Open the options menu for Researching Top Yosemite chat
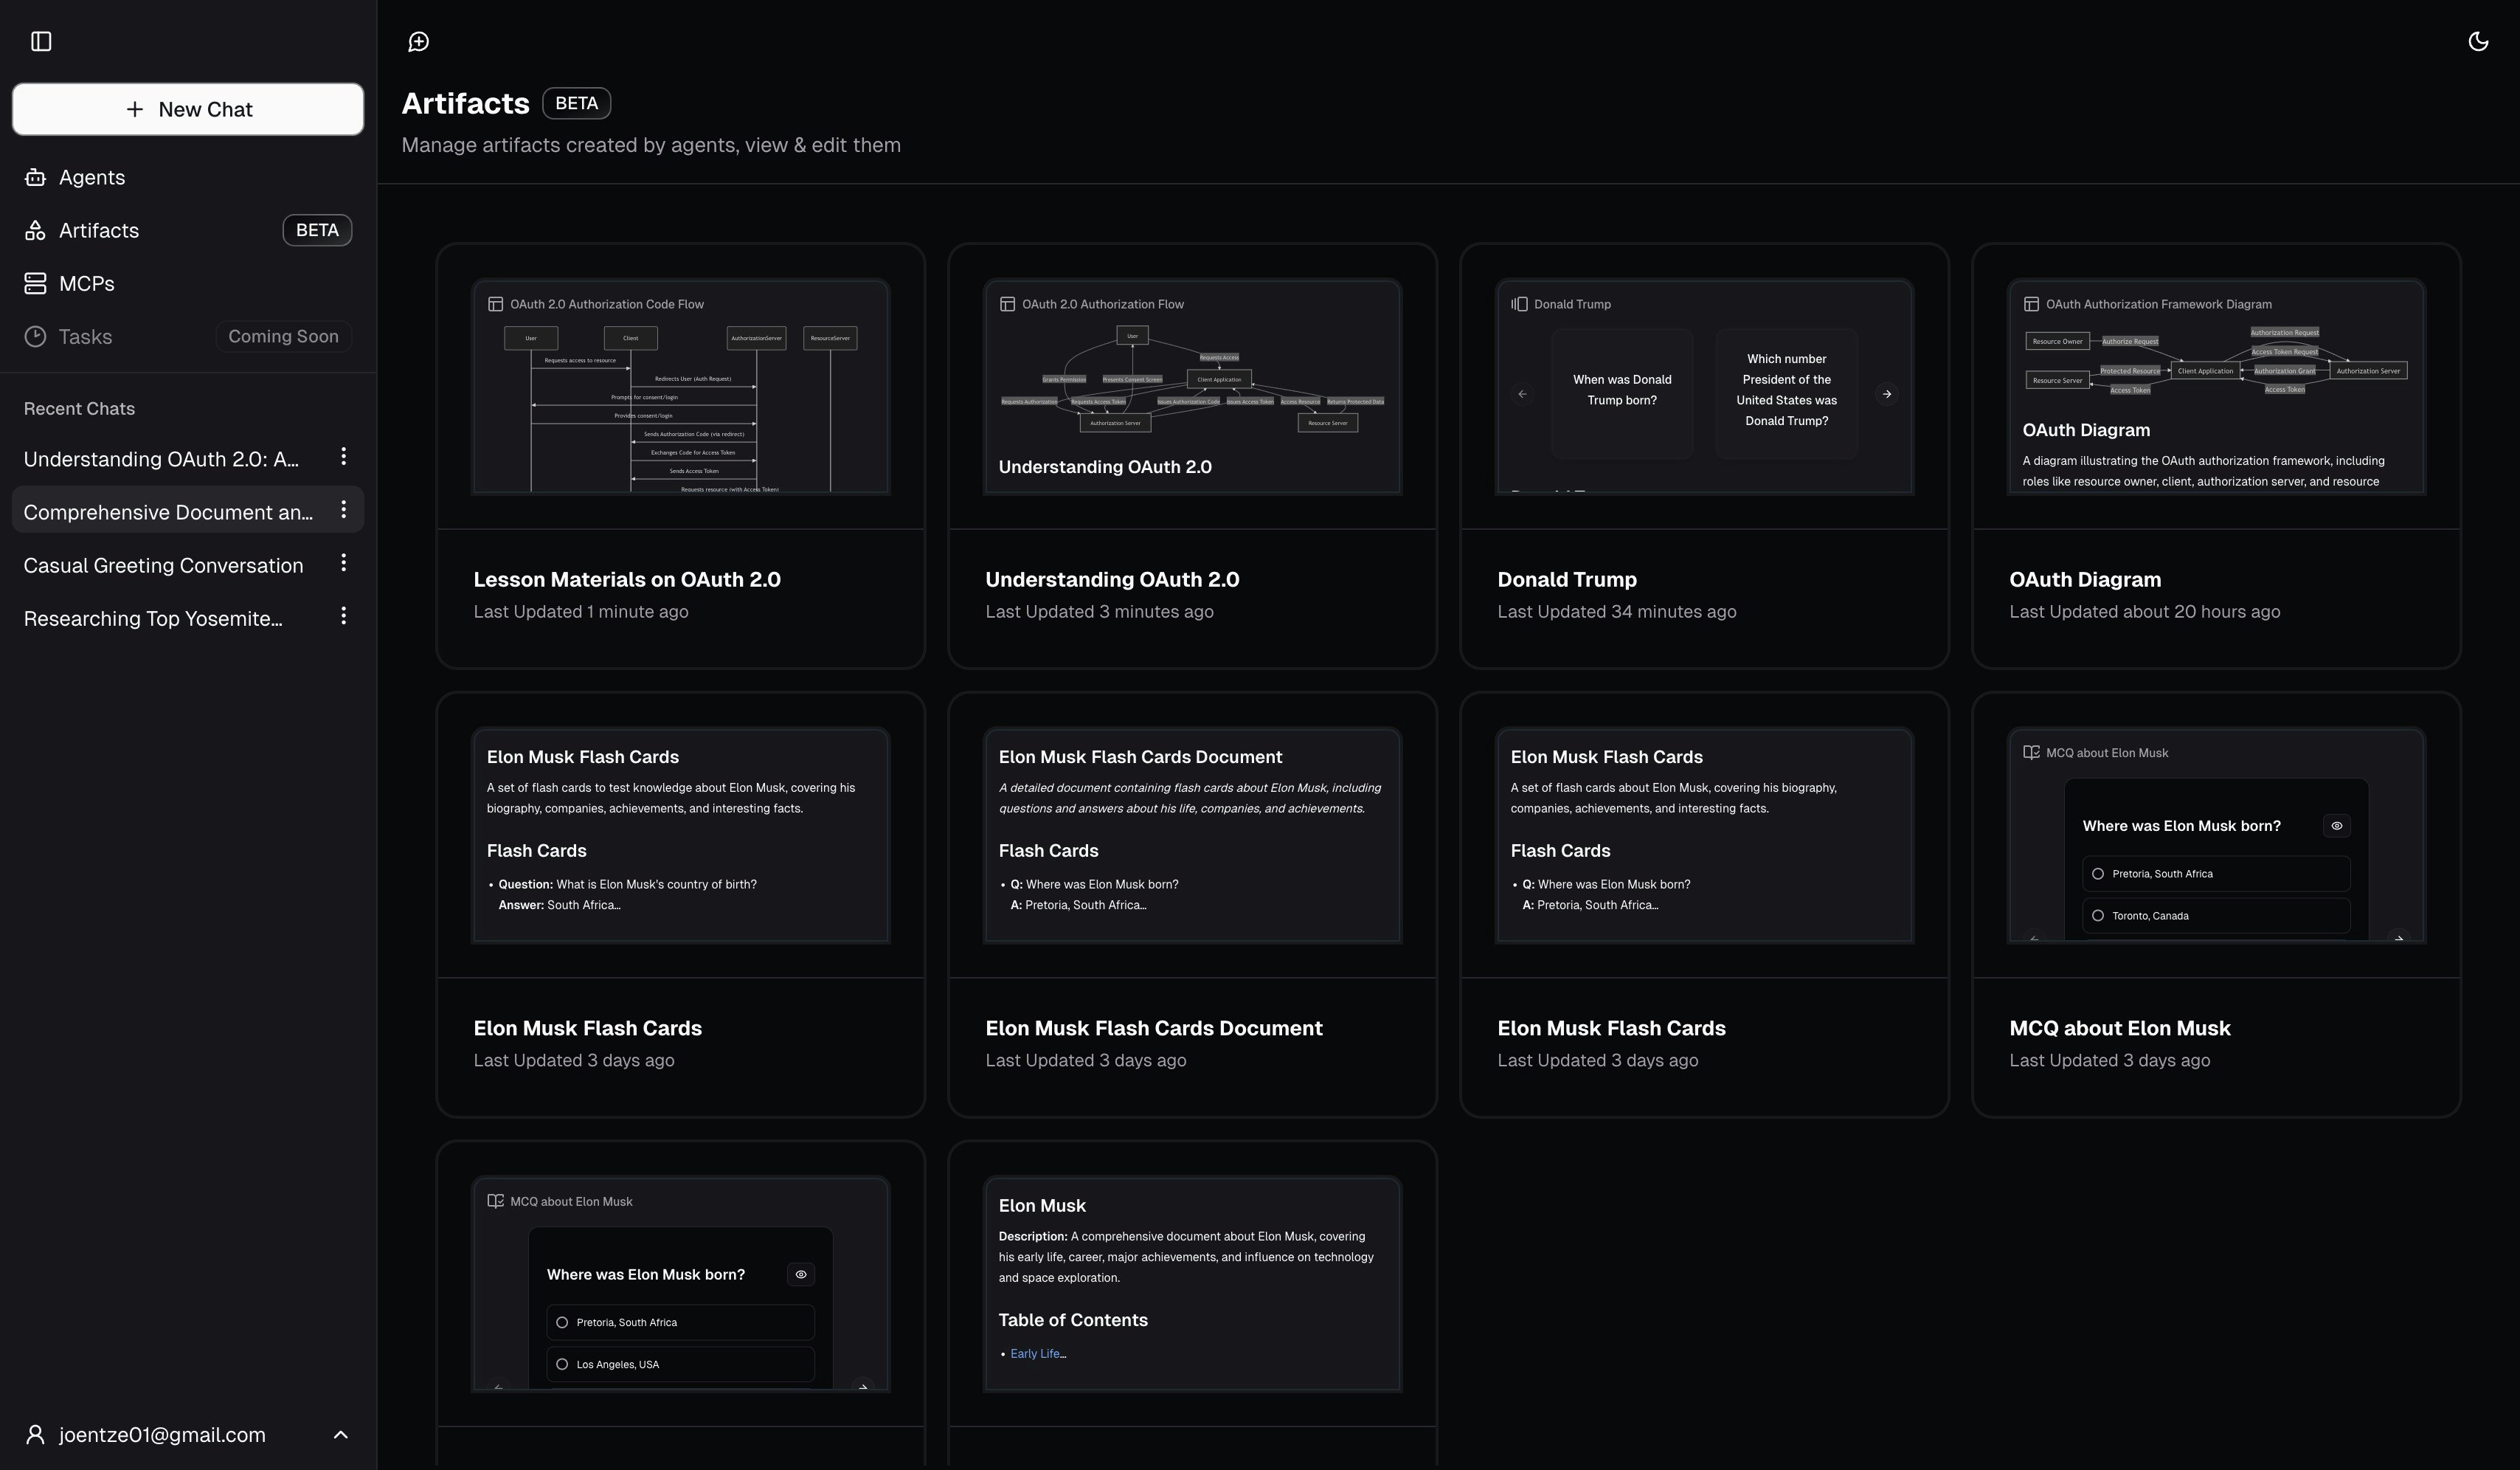Viewport: 2520px width, 1470px height. 343,615
